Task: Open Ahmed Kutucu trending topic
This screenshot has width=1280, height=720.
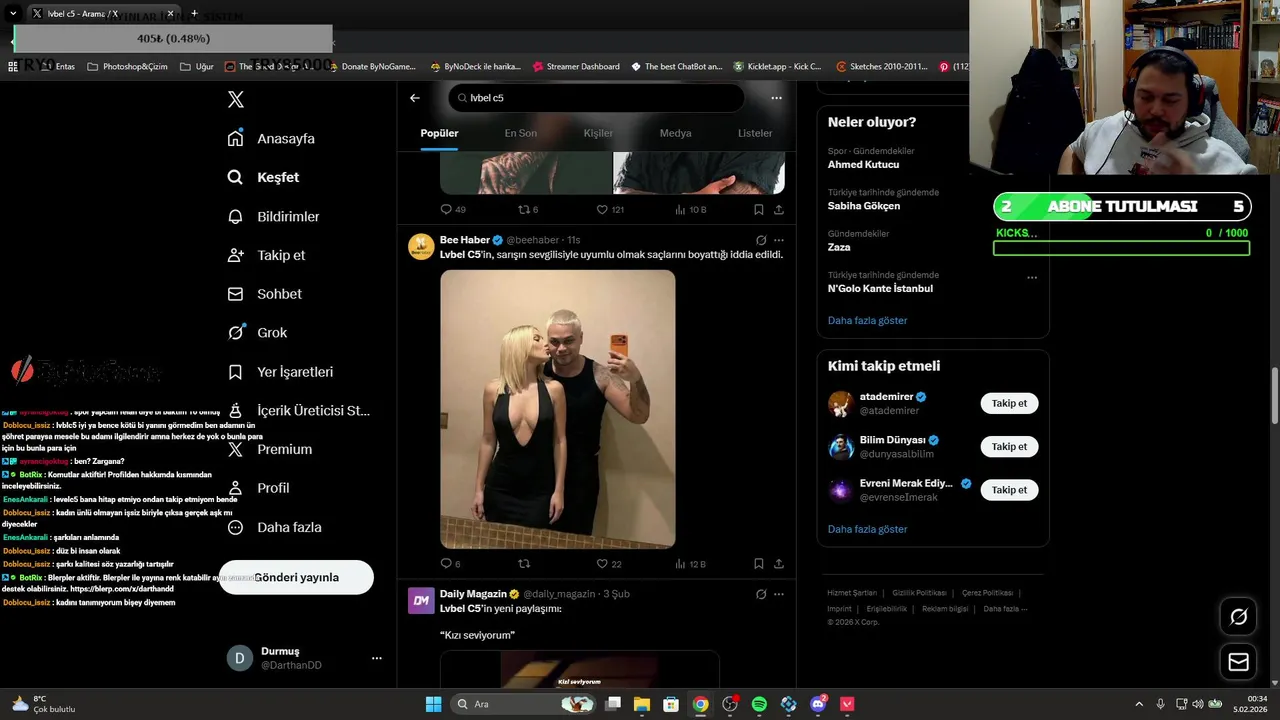Action: coord(863,164)
